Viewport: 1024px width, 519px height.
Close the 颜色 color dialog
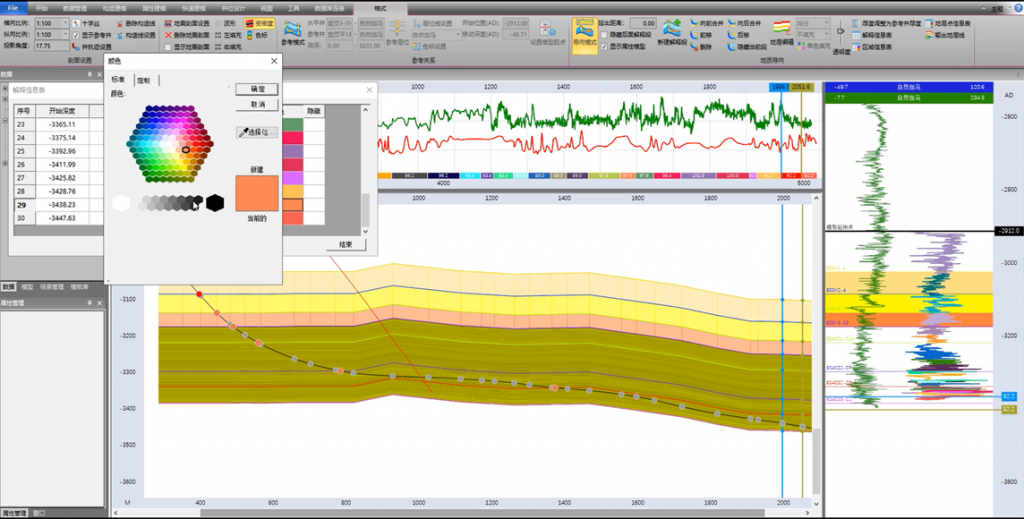click(274, 61)
